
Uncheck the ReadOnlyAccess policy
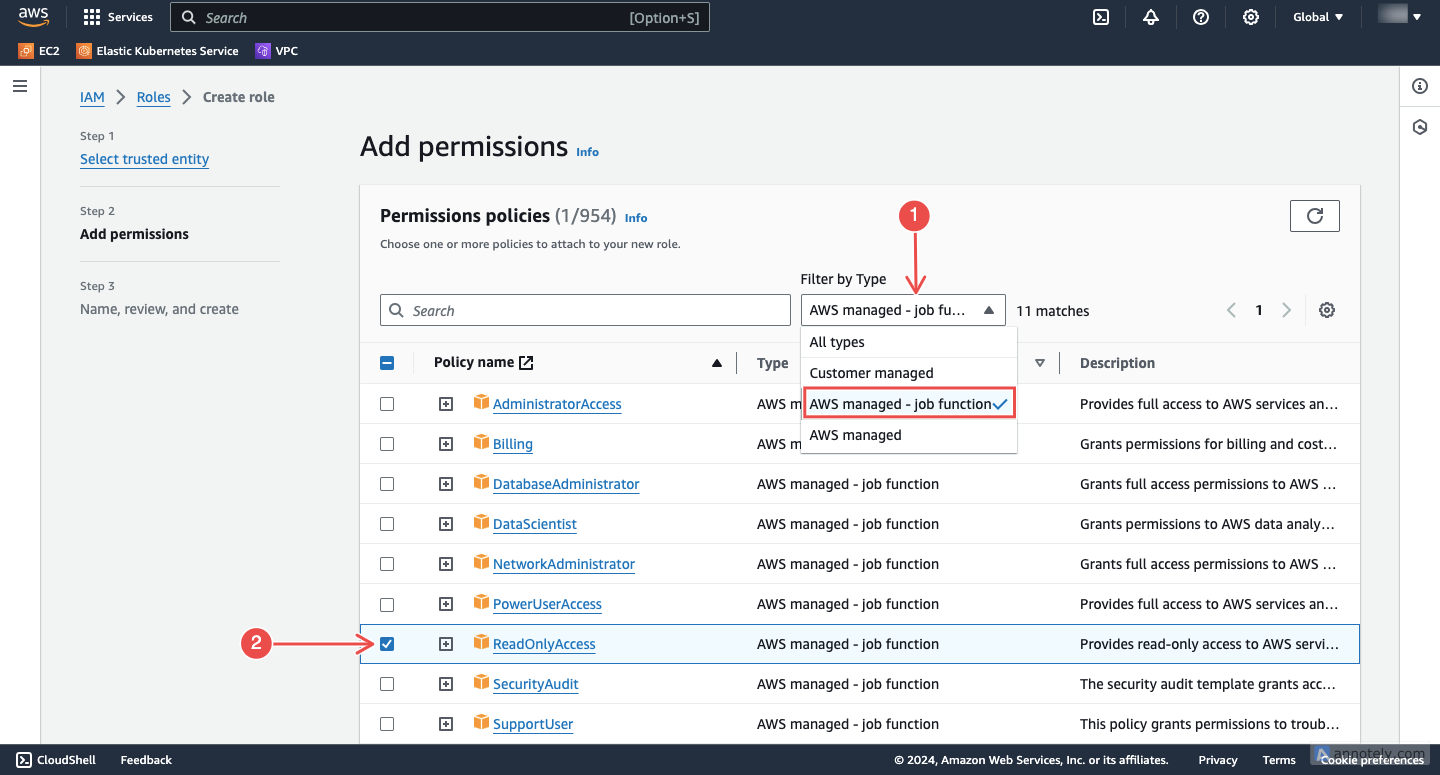point(387,643)
